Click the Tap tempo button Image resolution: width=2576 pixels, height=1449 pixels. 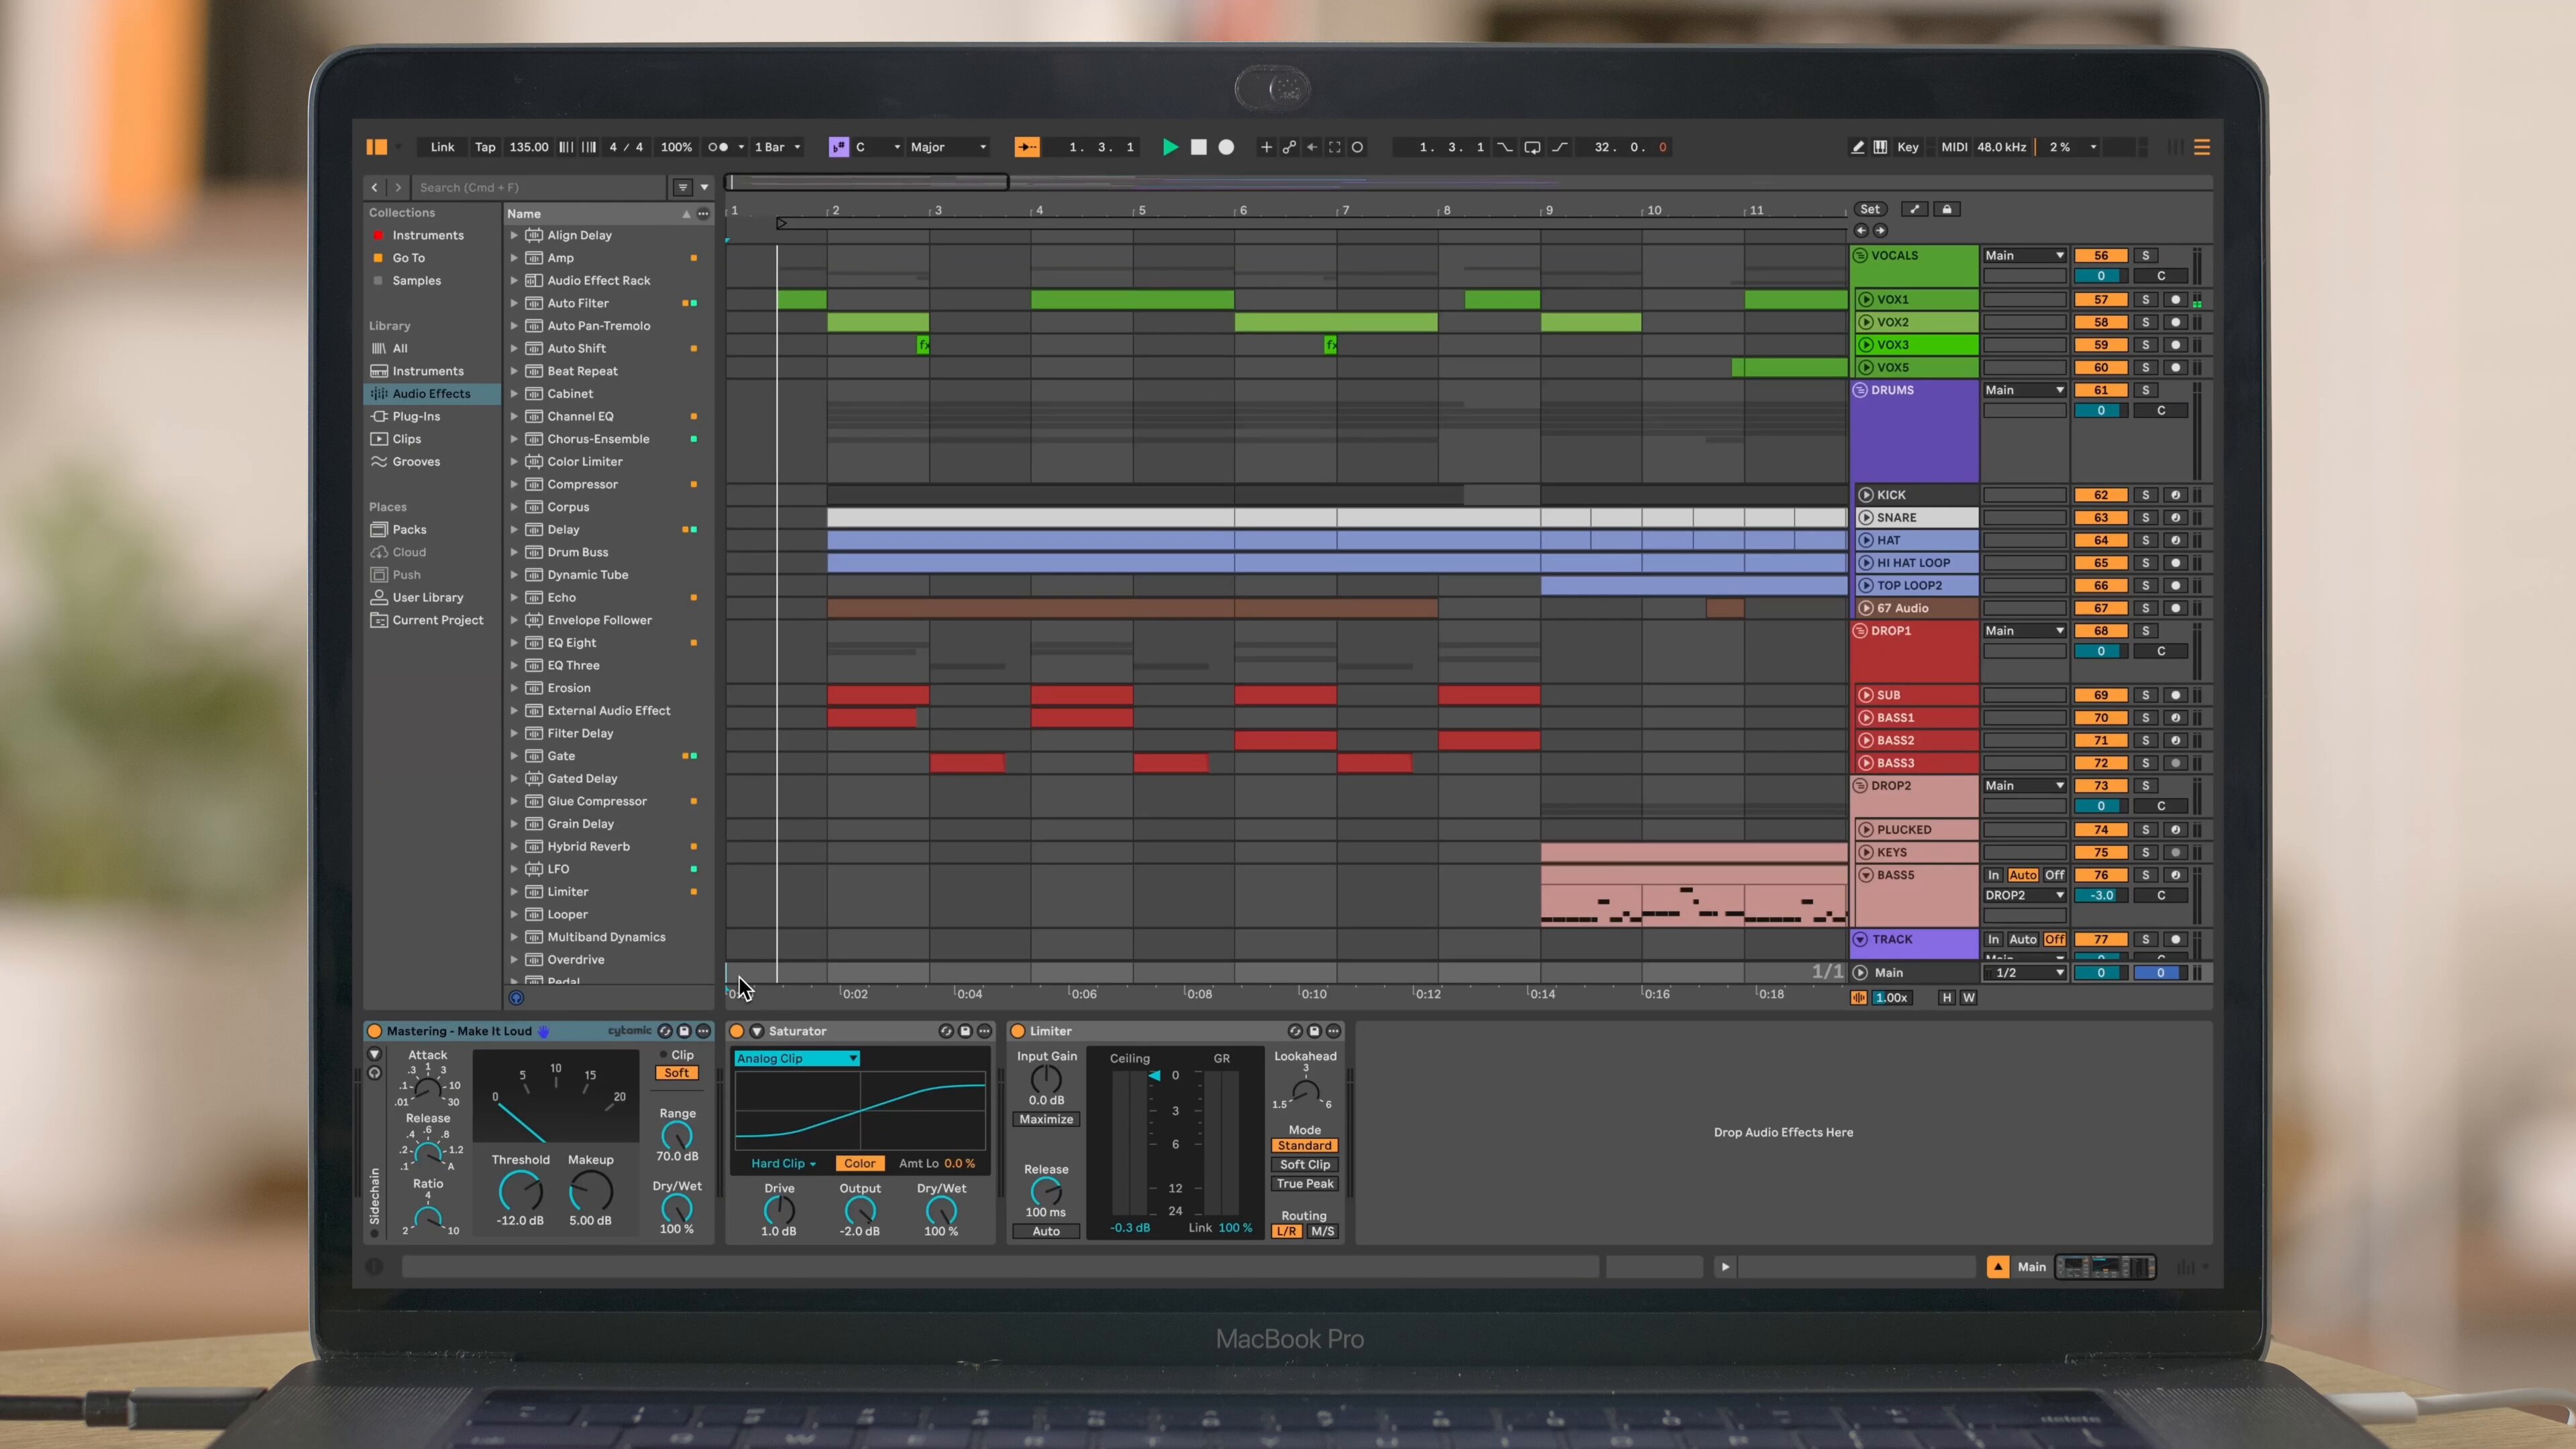[485, 147]
